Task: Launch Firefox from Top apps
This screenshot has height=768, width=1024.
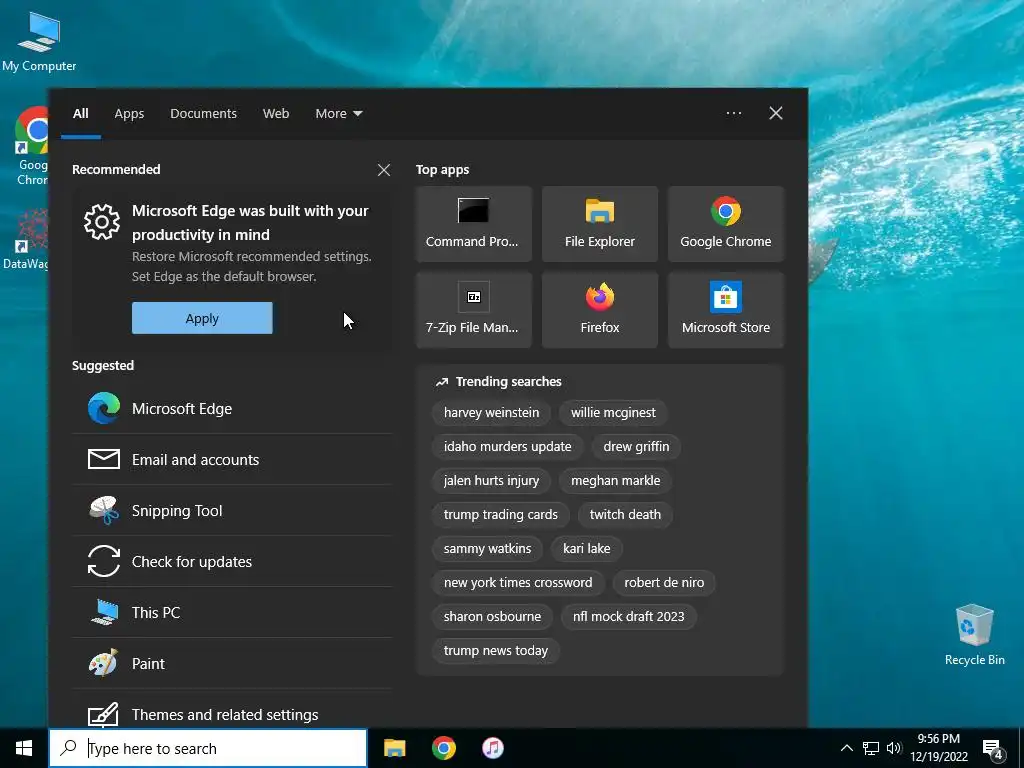Action: tap(600, 310)
